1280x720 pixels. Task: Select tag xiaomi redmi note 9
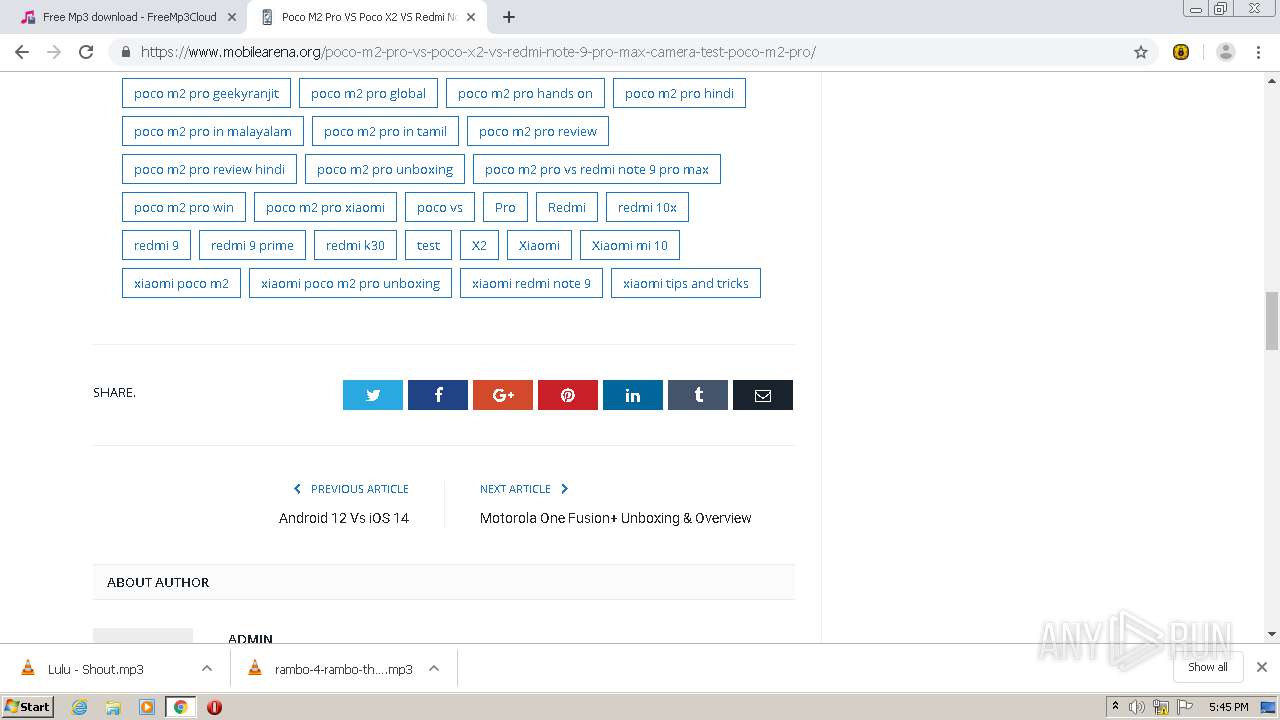531,283
